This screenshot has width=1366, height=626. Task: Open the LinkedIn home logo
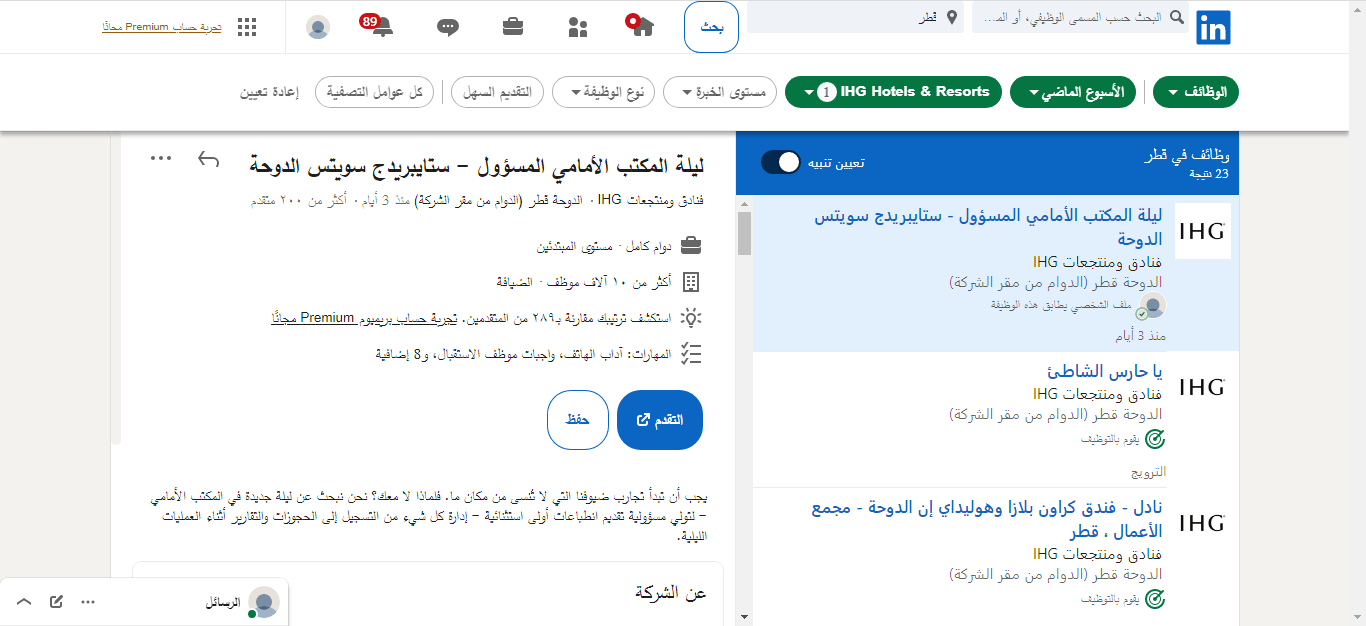click(x=1213, y=27)
